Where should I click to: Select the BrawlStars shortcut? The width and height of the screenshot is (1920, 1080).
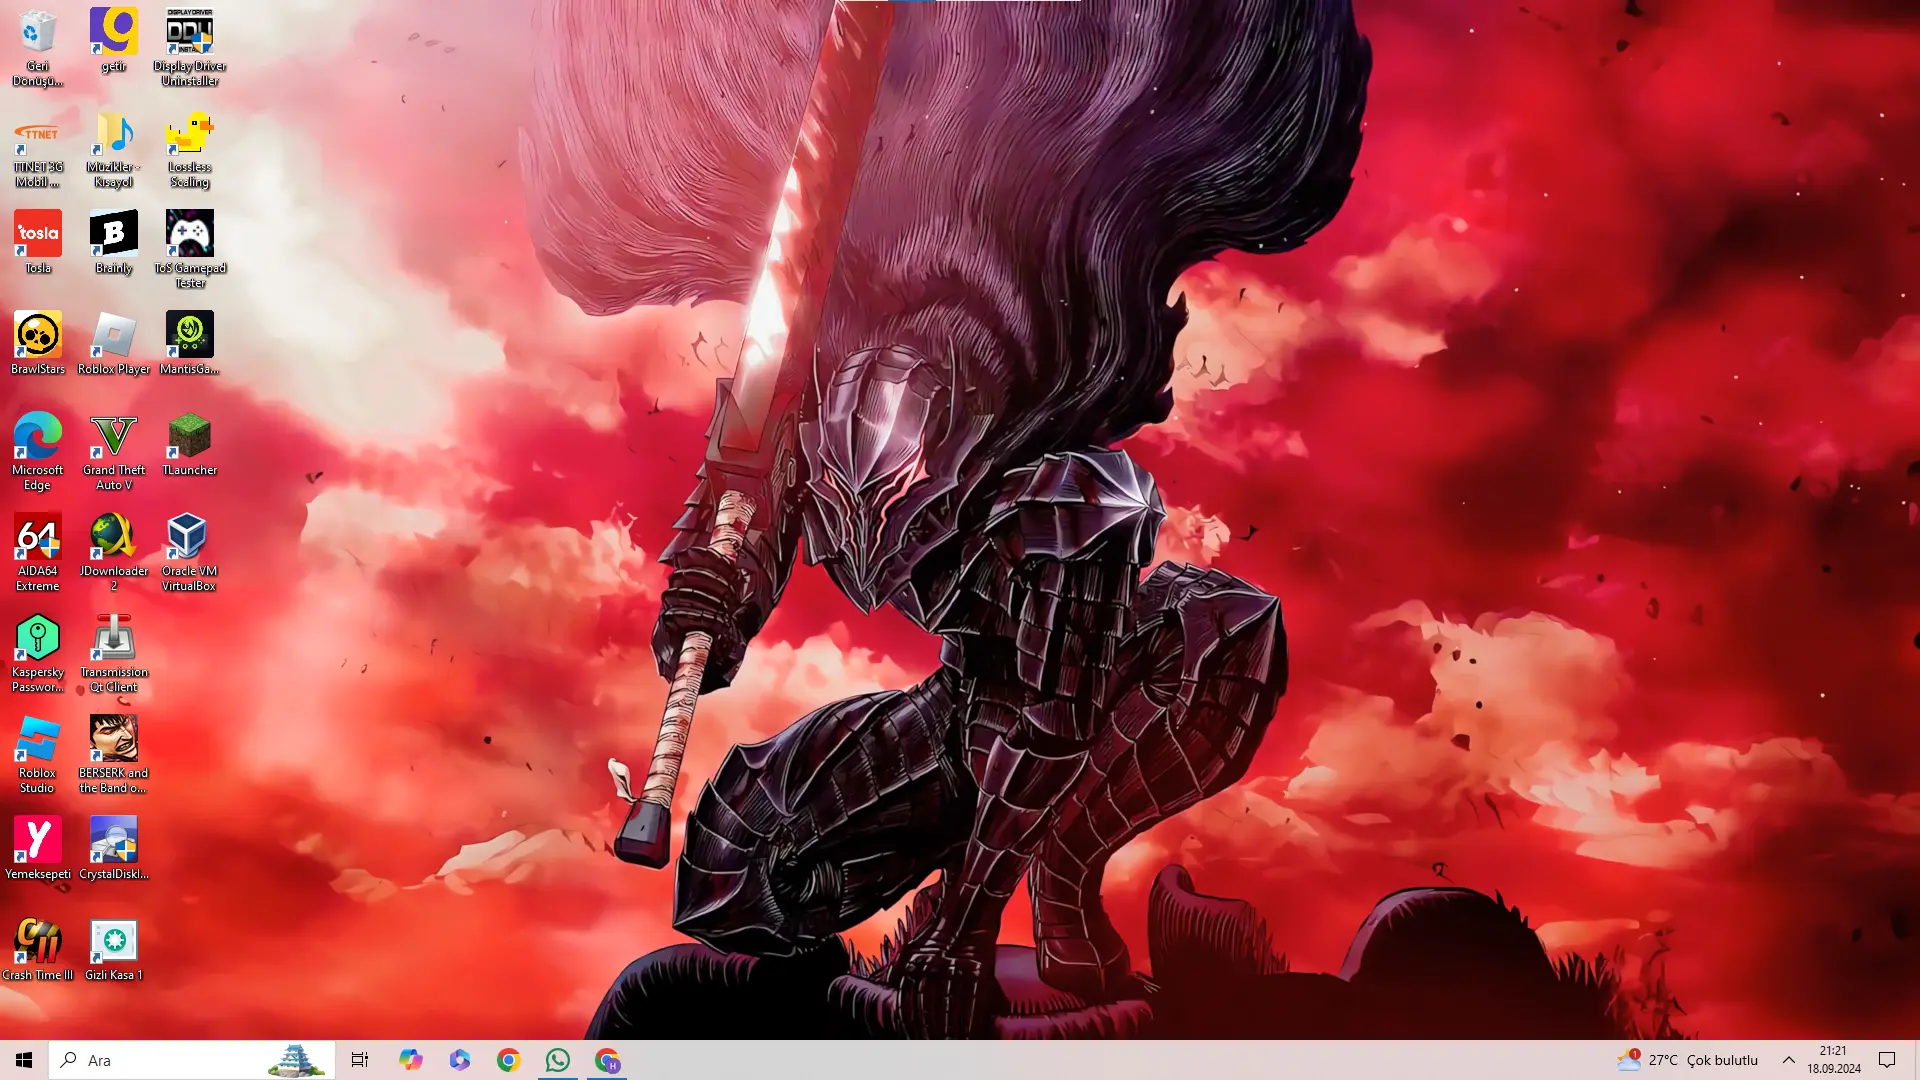(x=38, y=343)
